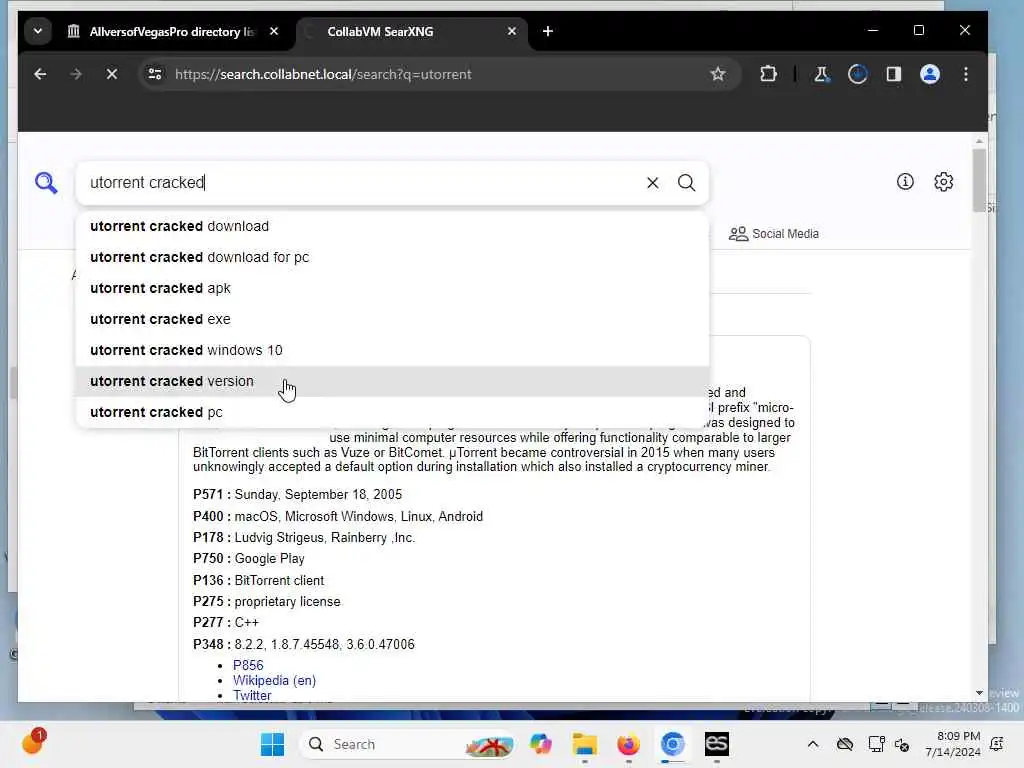Open the notification bell icon

[997, 744]
